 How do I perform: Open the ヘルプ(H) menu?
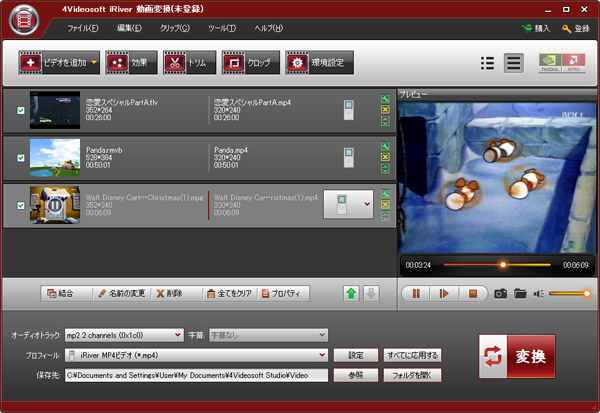coord(269,28)
